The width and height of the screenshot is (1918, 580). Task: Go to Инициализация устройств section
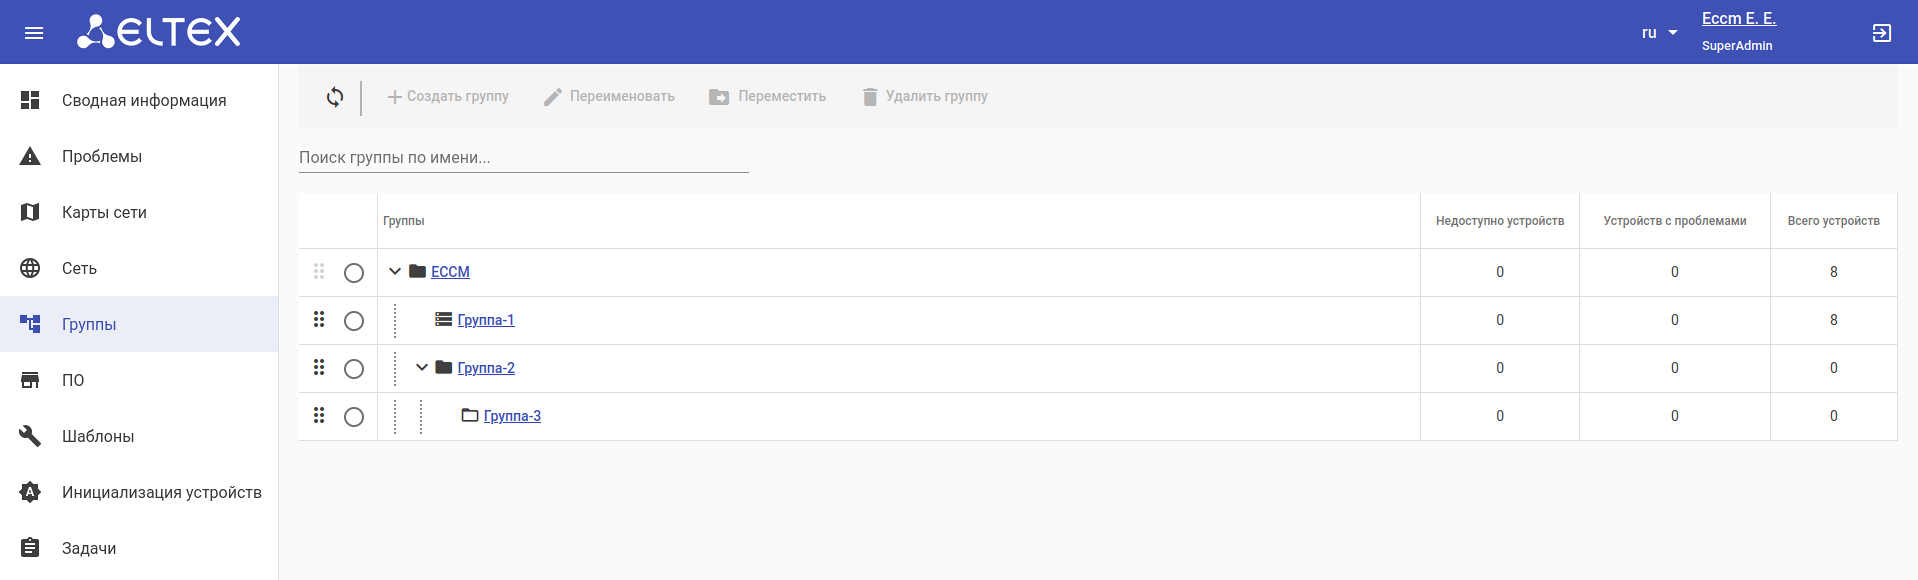[x=161, y=492]
